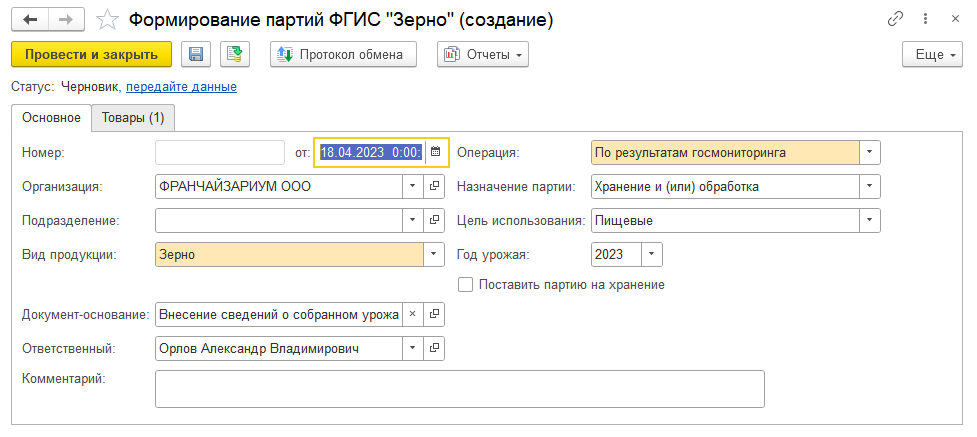Click Провести и закрыть button

click(x=91, y=55)
